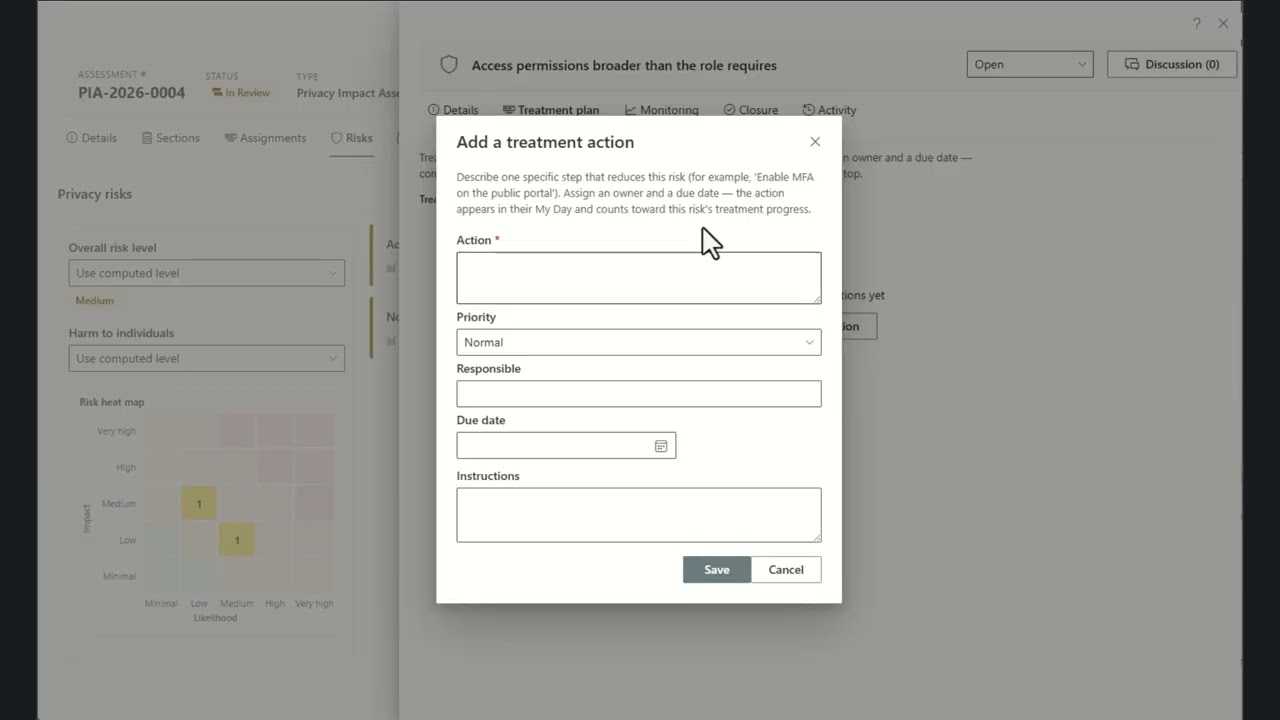Screen dimensions: 1280x720
Task: Switch to the Treatment plan tab
Action: coord(551,110)
